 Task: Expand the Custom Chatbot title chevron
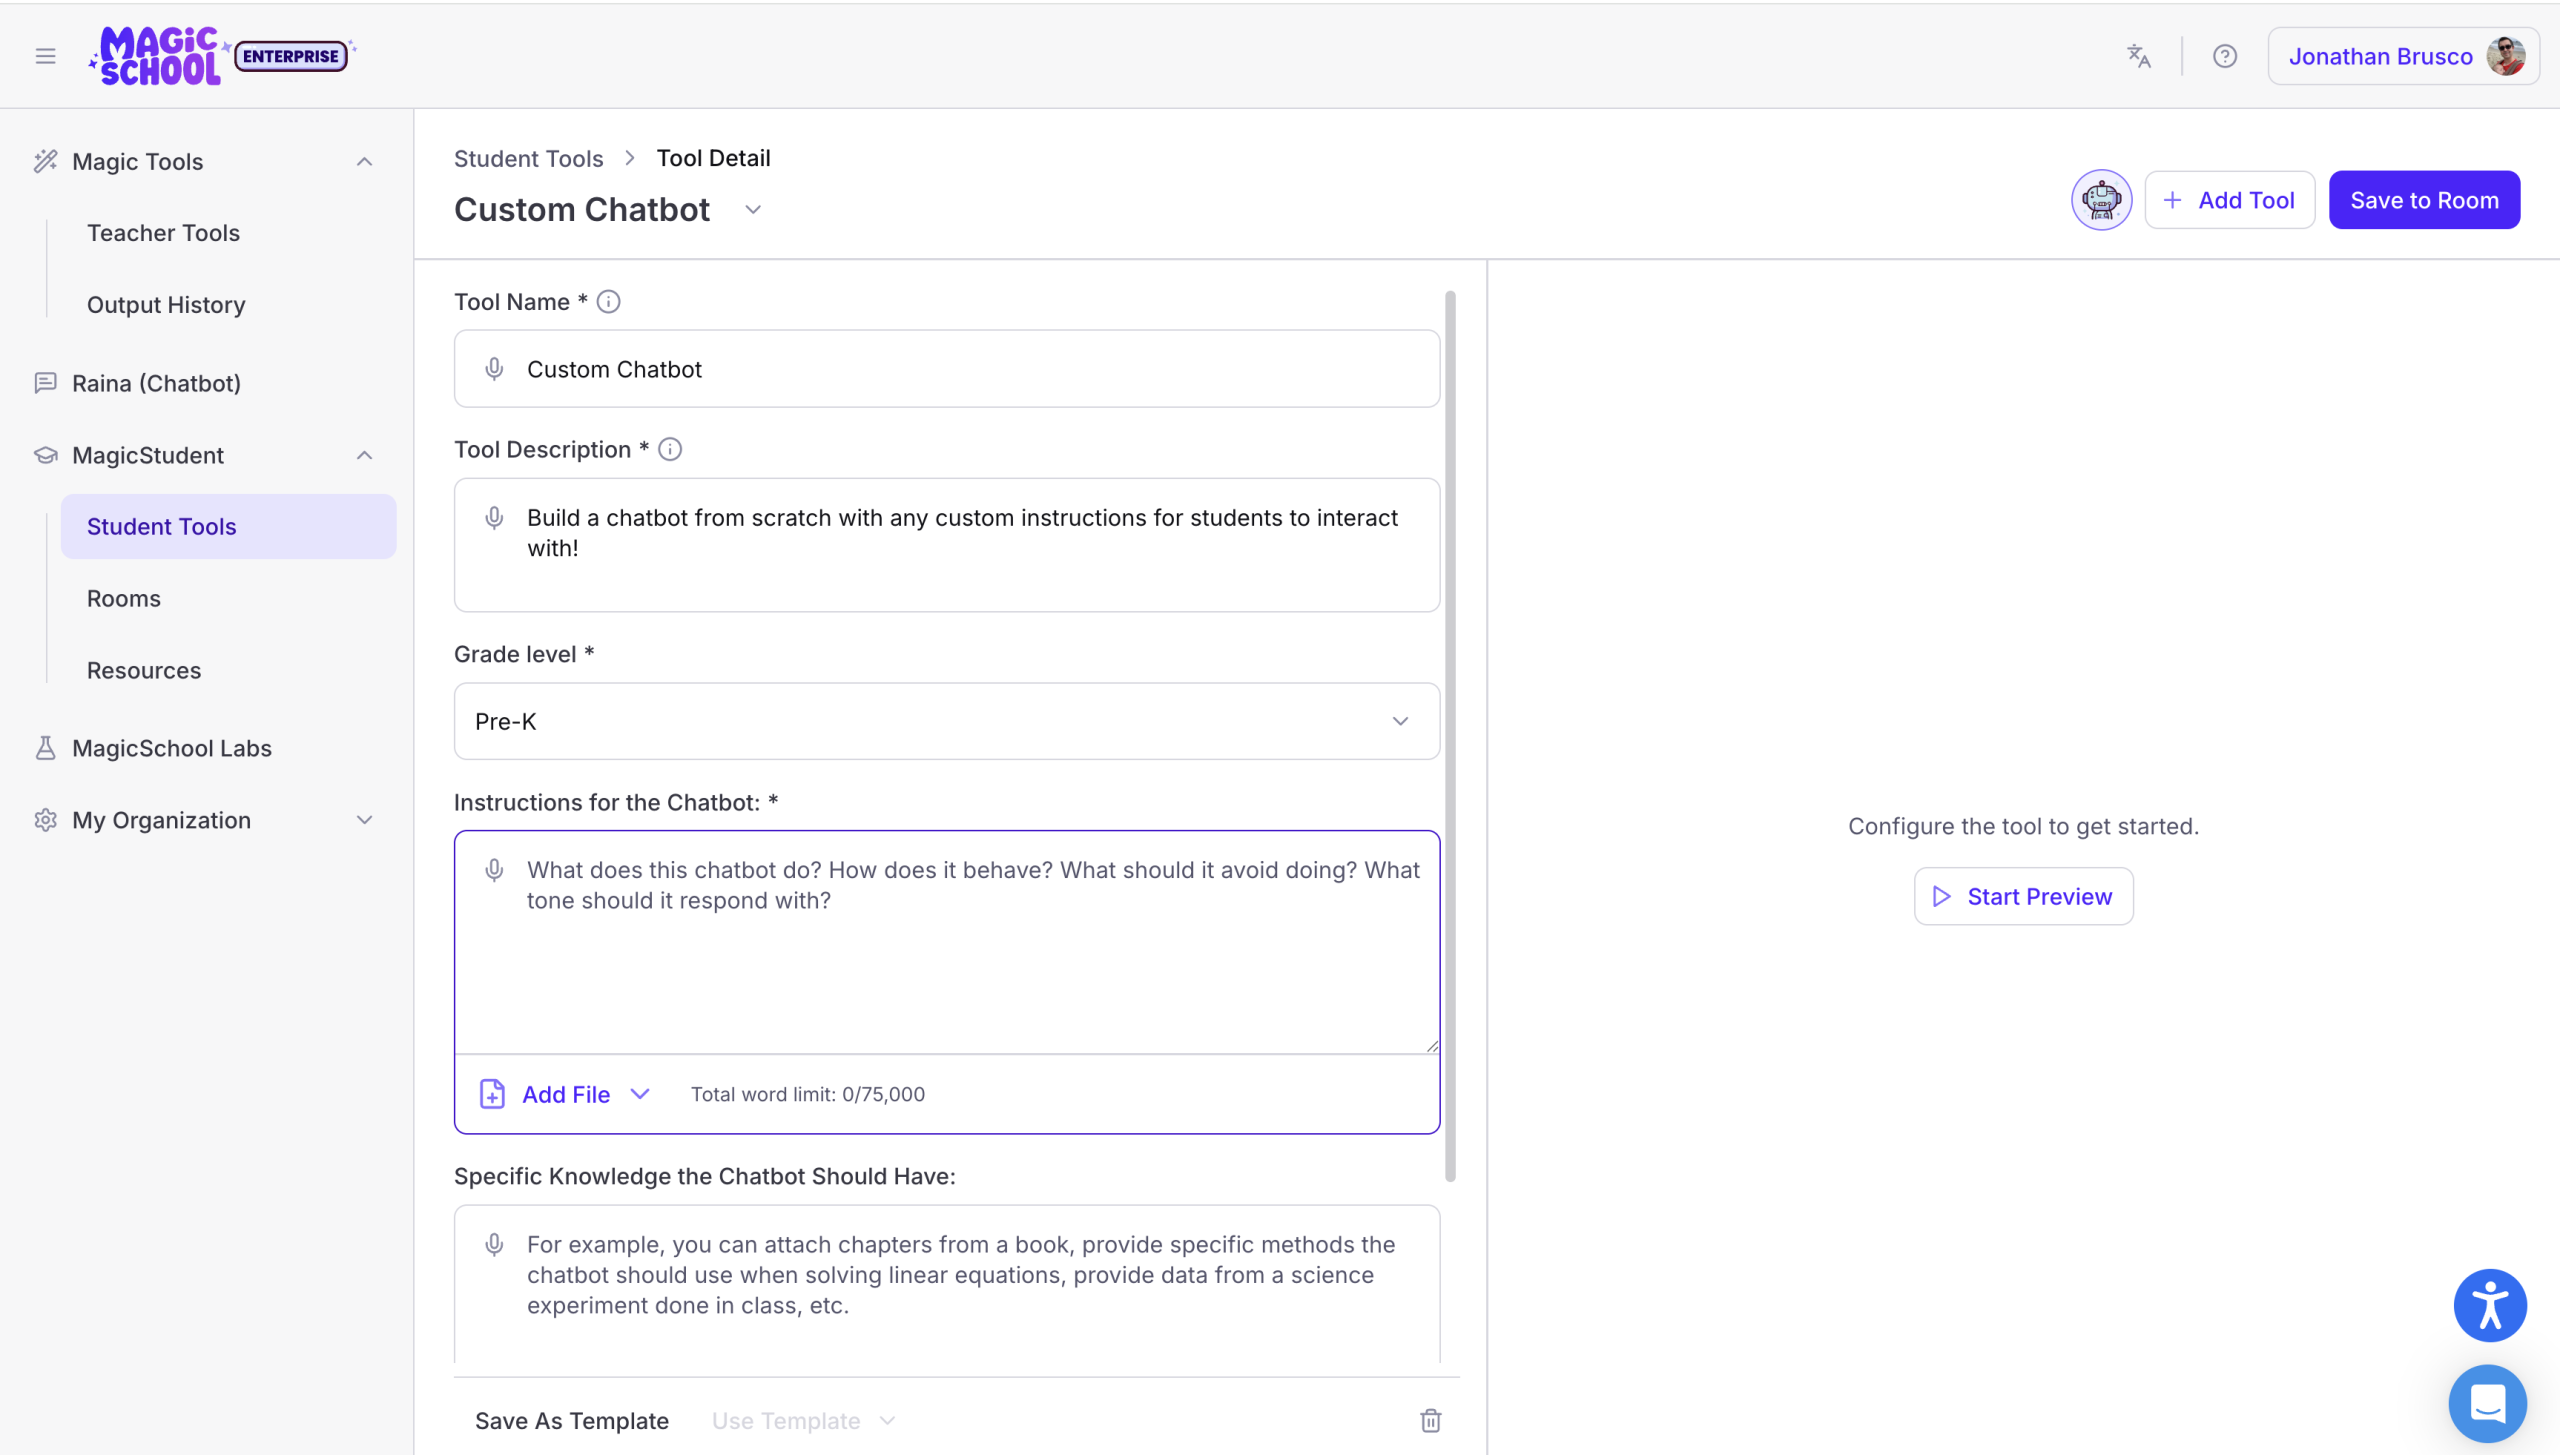753,210
